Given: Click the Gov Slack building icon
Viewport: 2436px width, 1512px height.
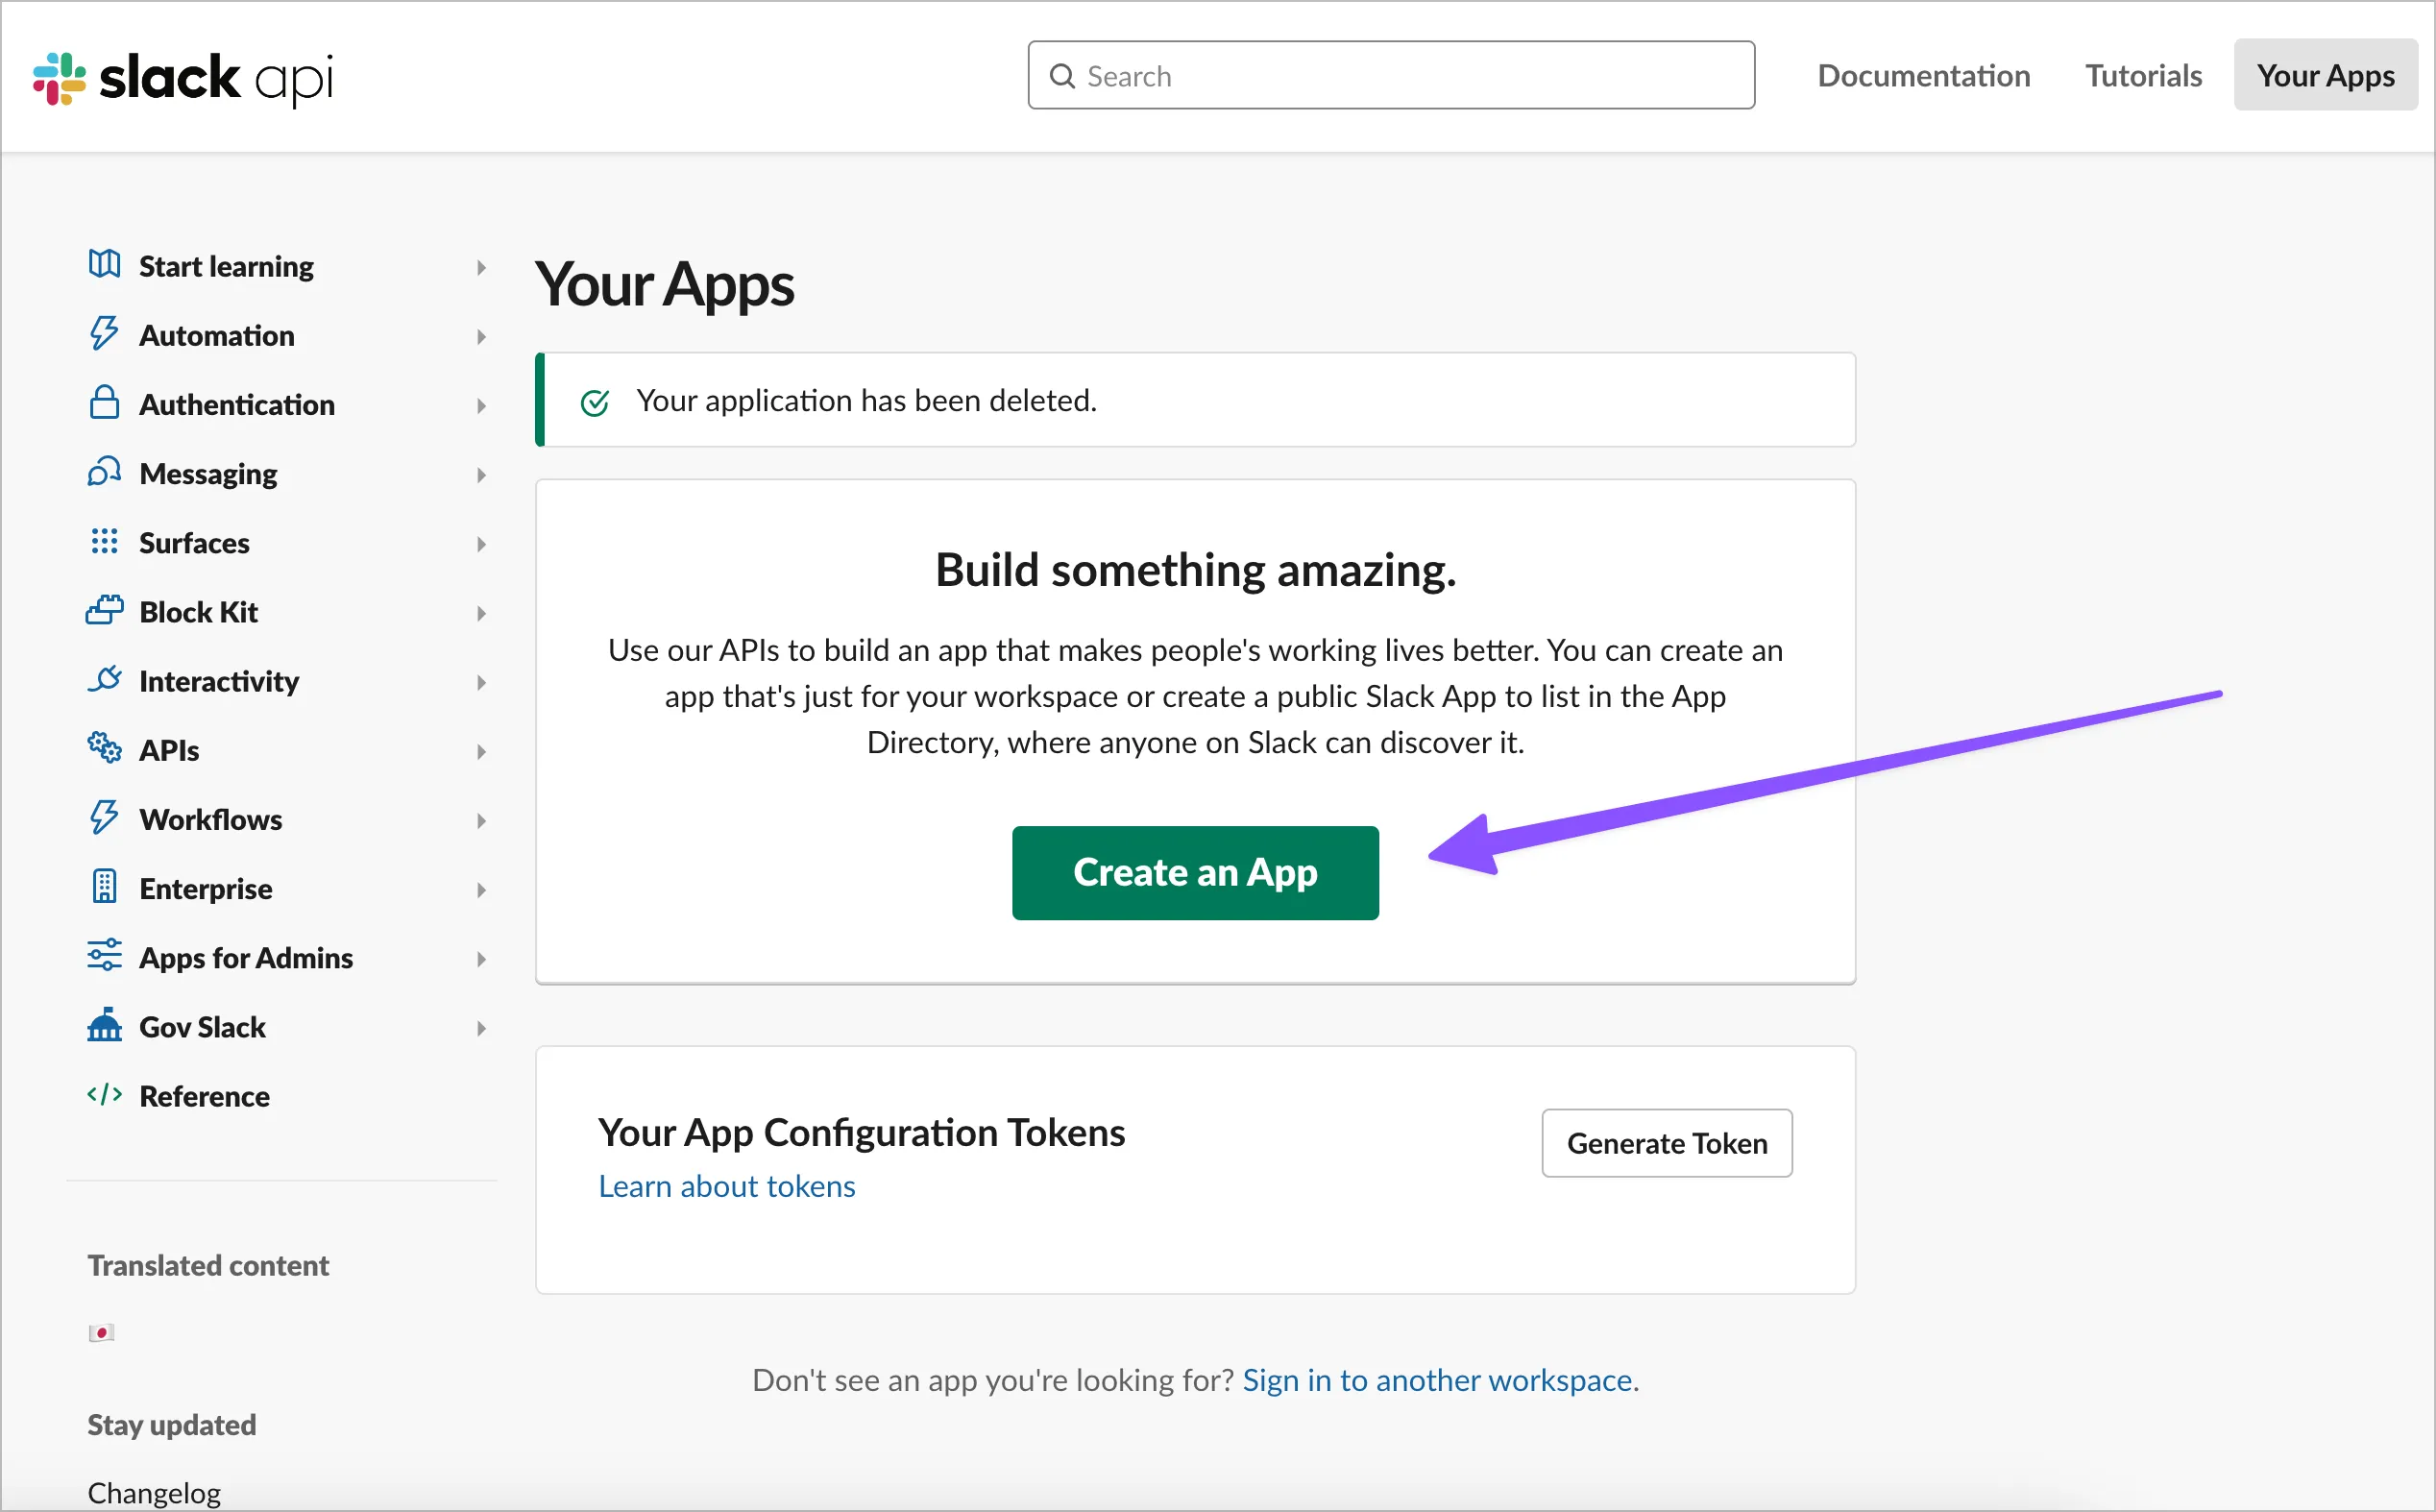Looking at the screenshot, I should click(x=104, y=1025).
